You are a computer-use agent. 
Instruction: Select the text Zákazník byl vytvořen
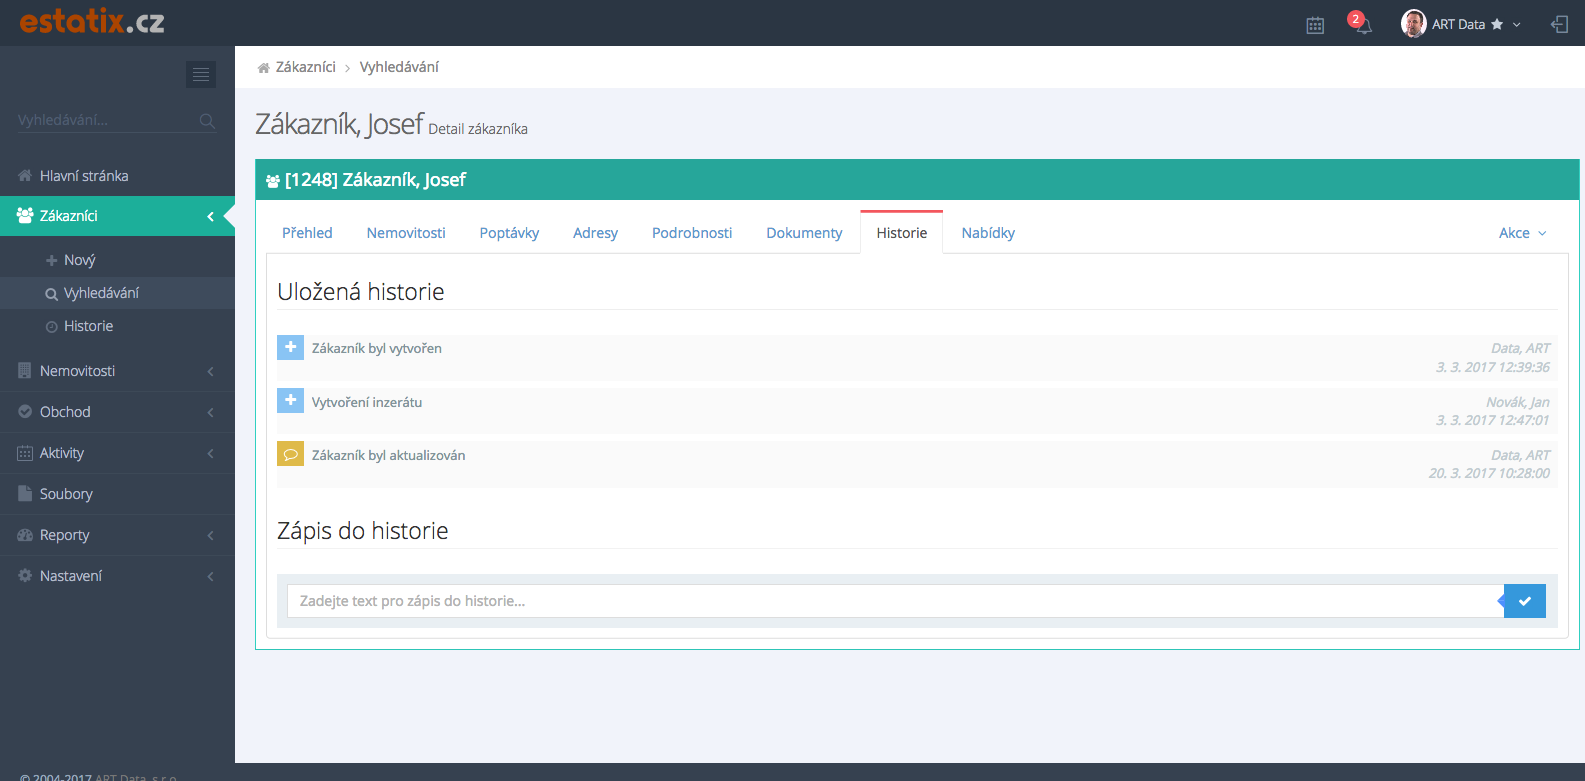click(x=377, y=349)
